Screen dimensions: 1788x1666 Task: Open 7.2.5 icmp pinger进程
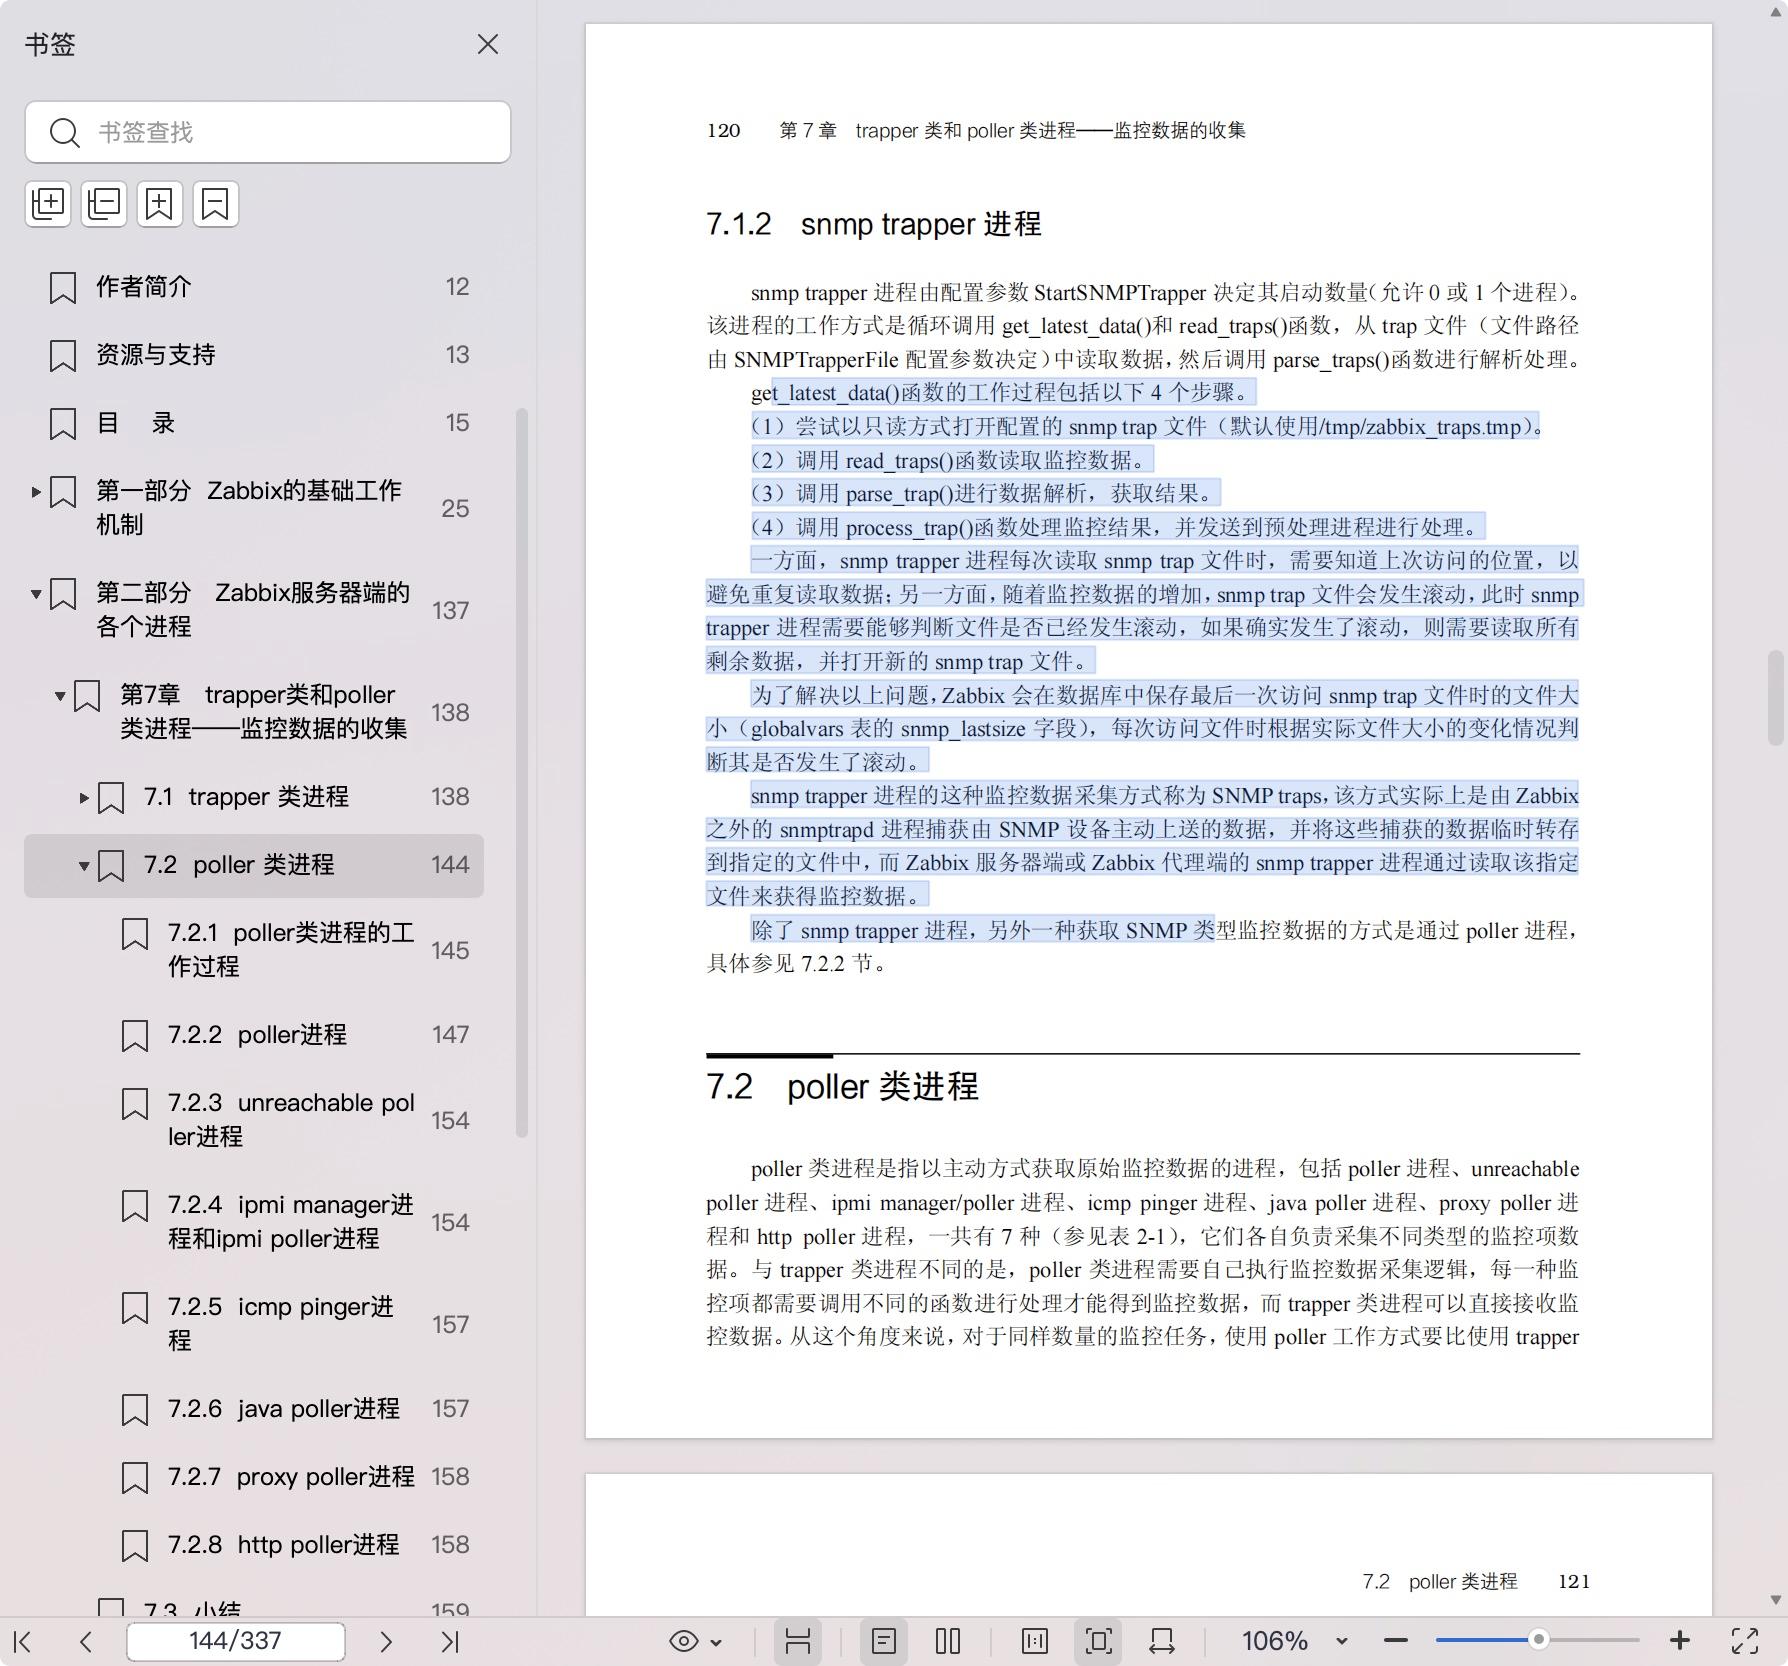point(281,1323)
